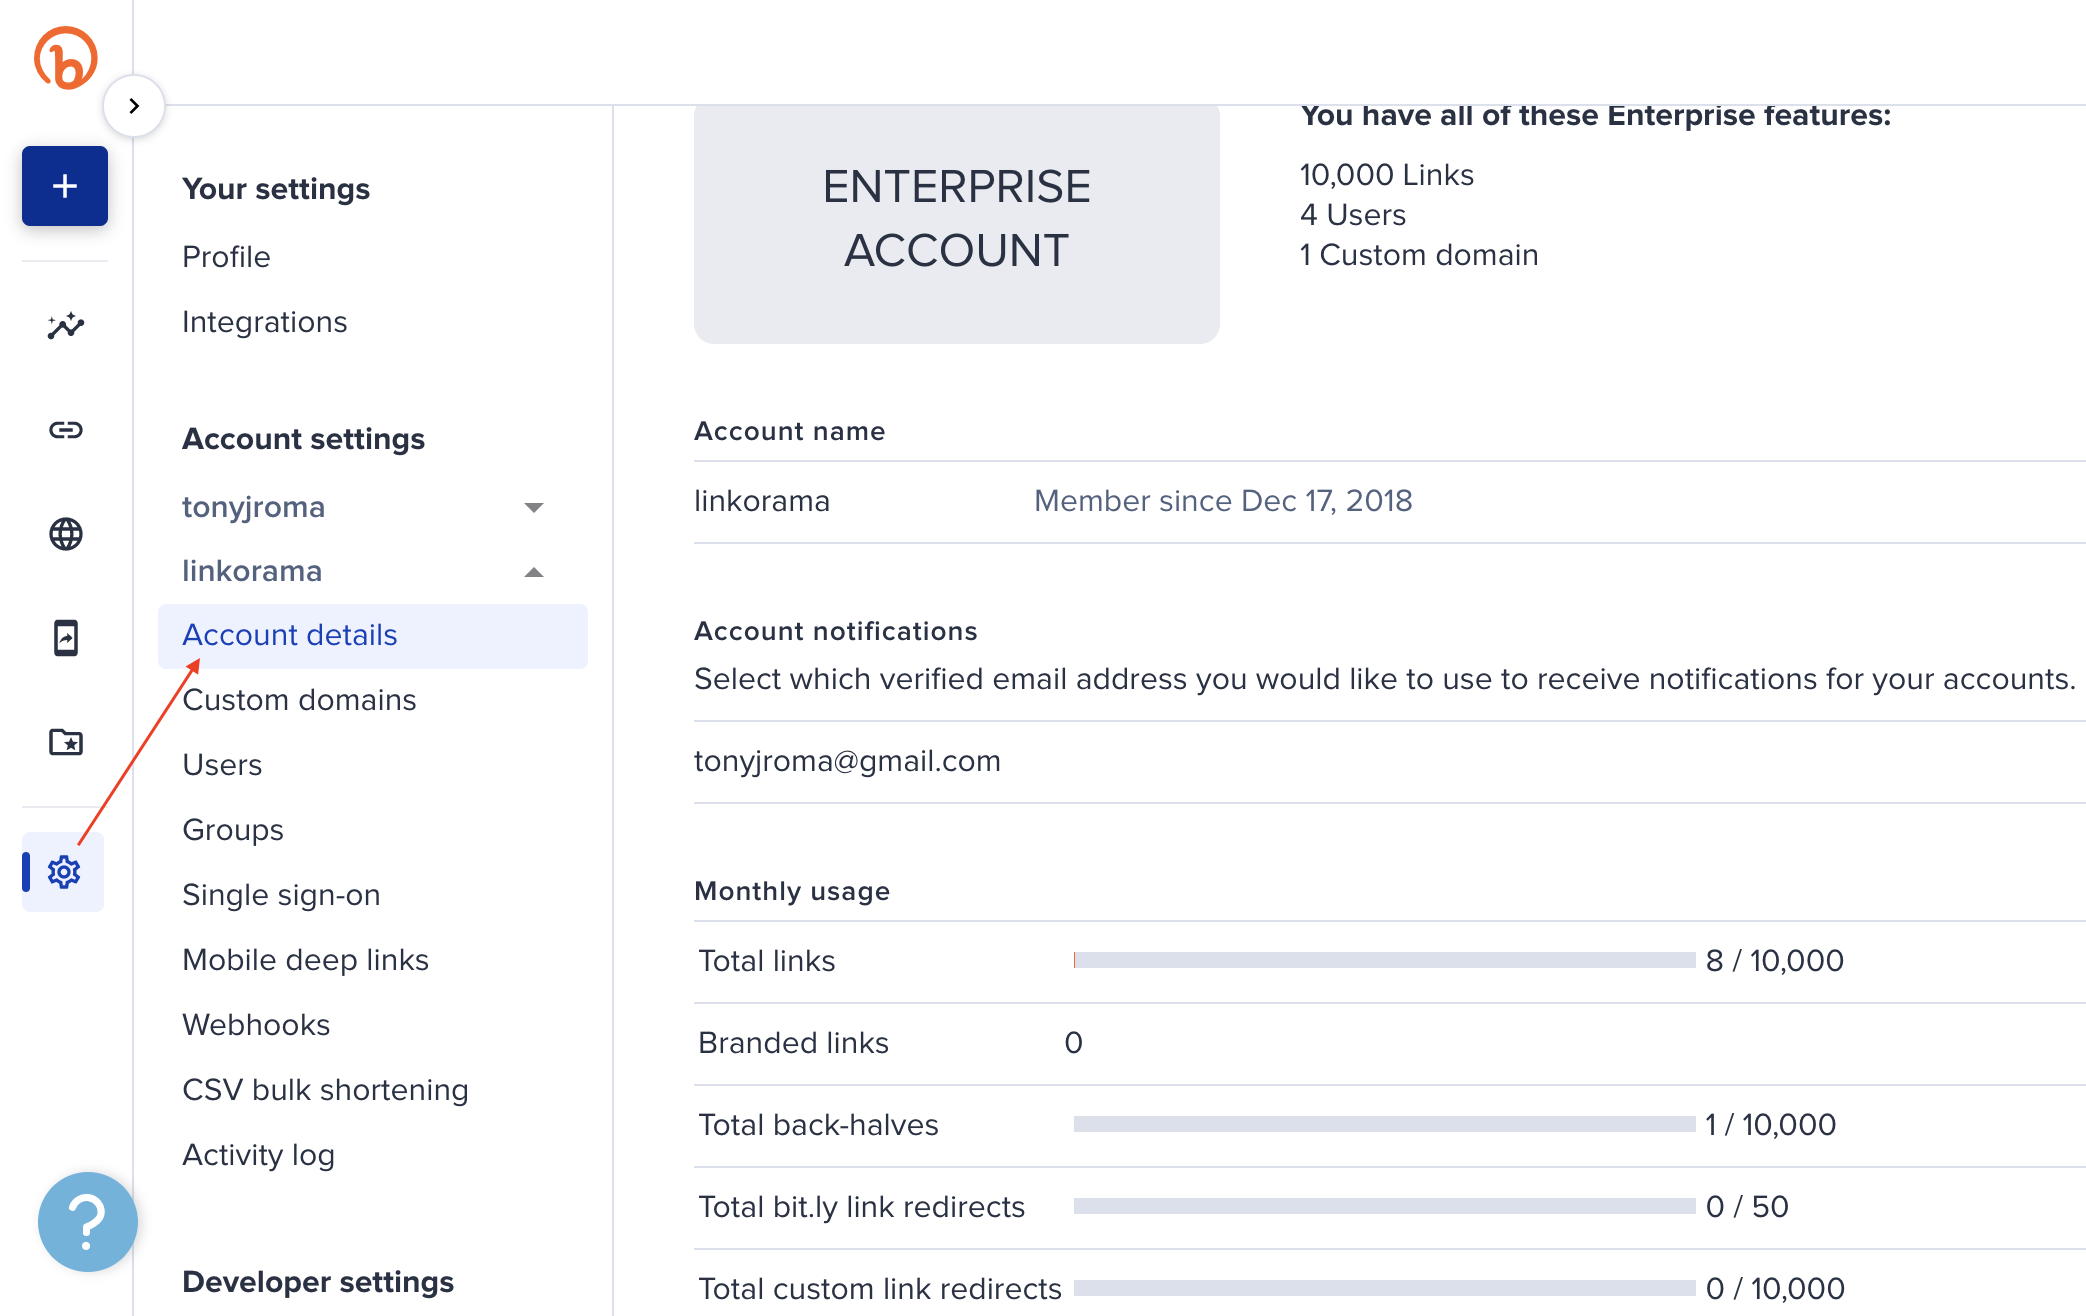Click the Branded links row label
Image resolution: width=2086 pixels, height=1316 pixels.
tap(793, 1043)
